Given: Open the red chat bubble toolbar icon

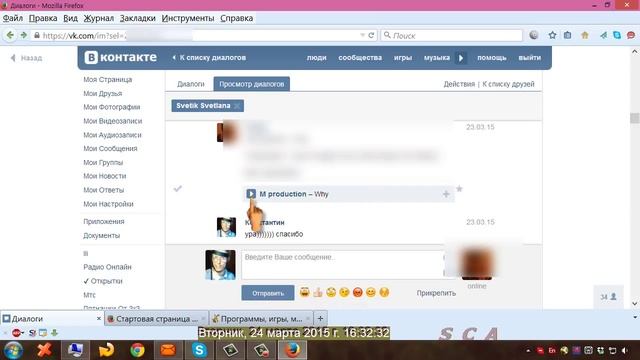Looking at the screenshot, I should 631,36.
